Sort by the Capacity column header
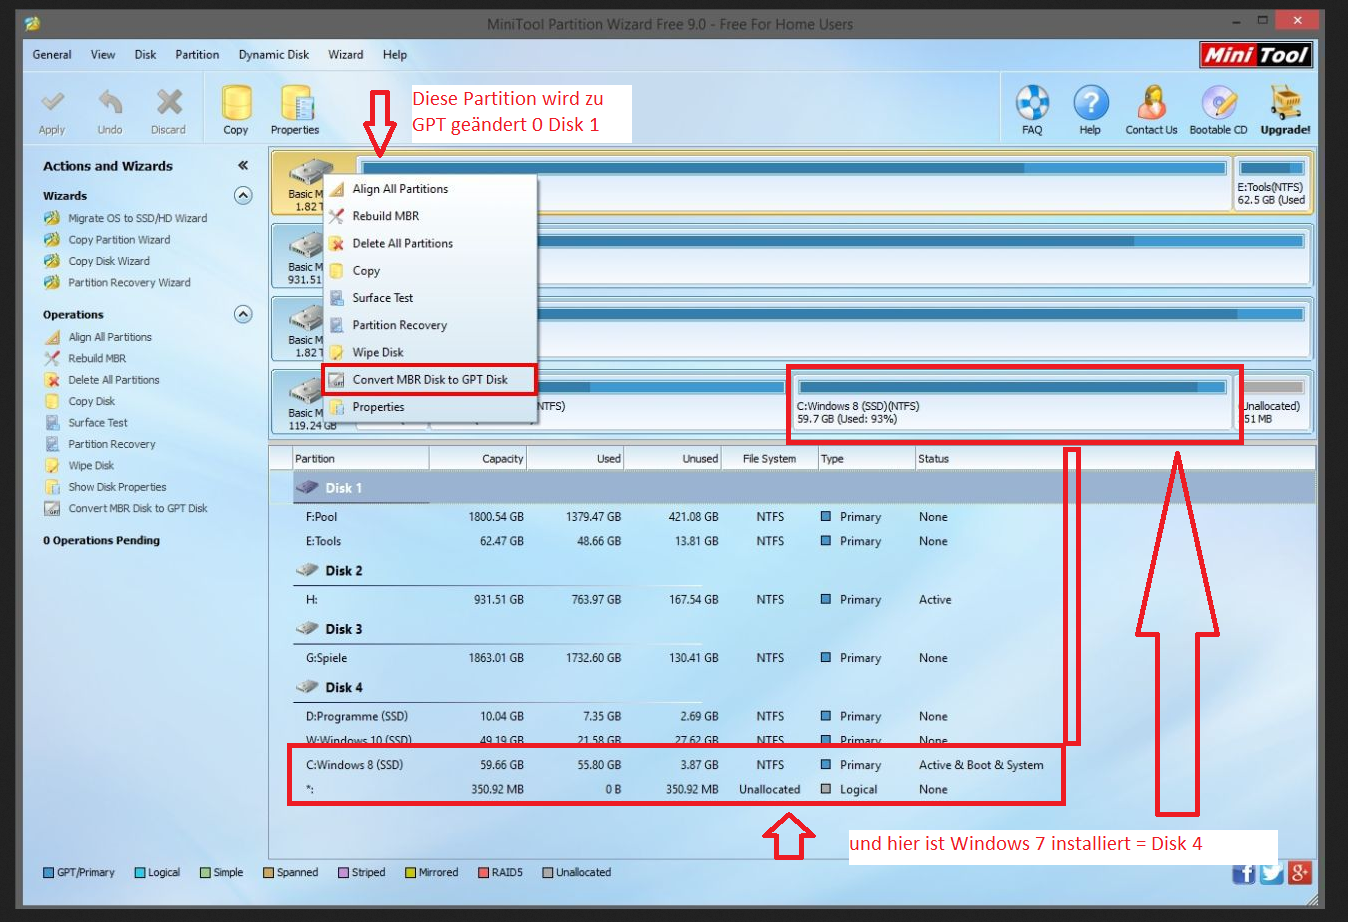The image size is (1348, 922). 477,459
